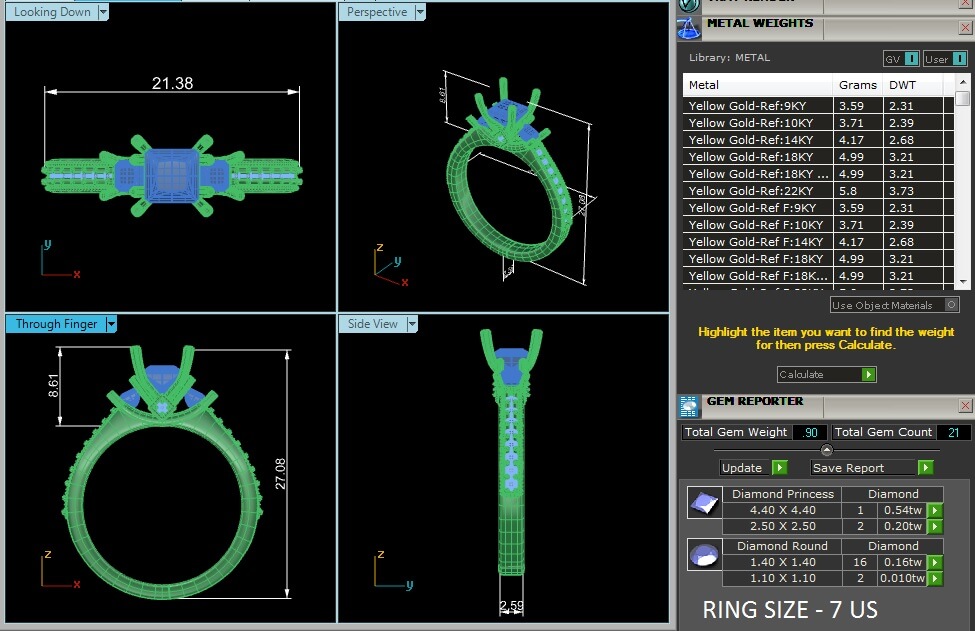975x631 pixels.
Task: Click the green arrow beside Save Report
Action: coord(926,467)
